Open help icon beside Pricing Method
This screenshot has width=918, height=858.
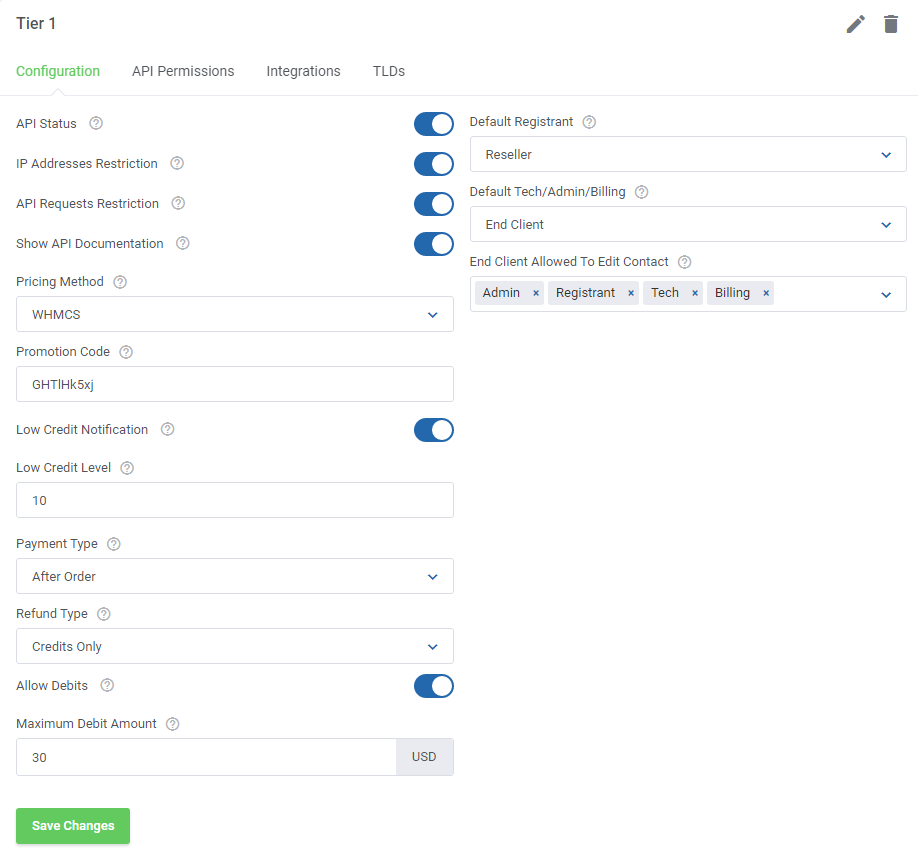tap(120, 282)
